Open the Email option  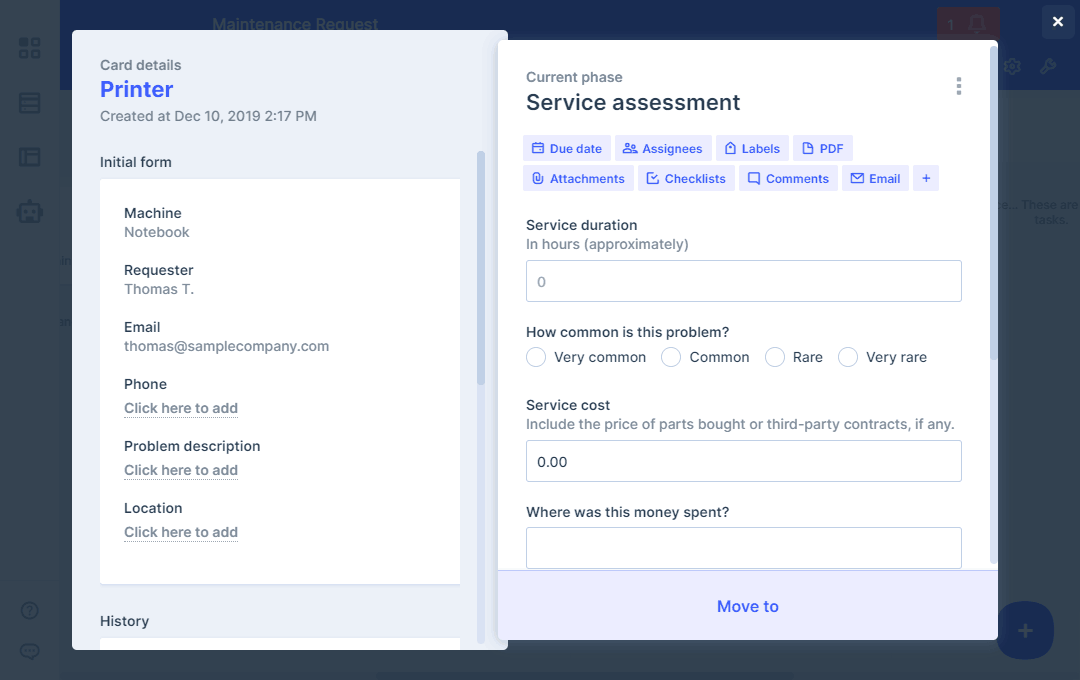[875, 178]
